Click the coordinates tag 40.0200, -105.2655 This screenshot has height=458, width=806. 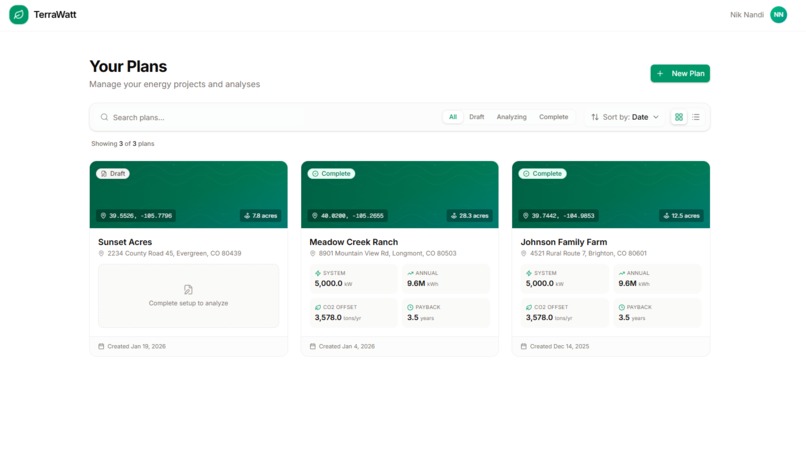click(348, 216)
